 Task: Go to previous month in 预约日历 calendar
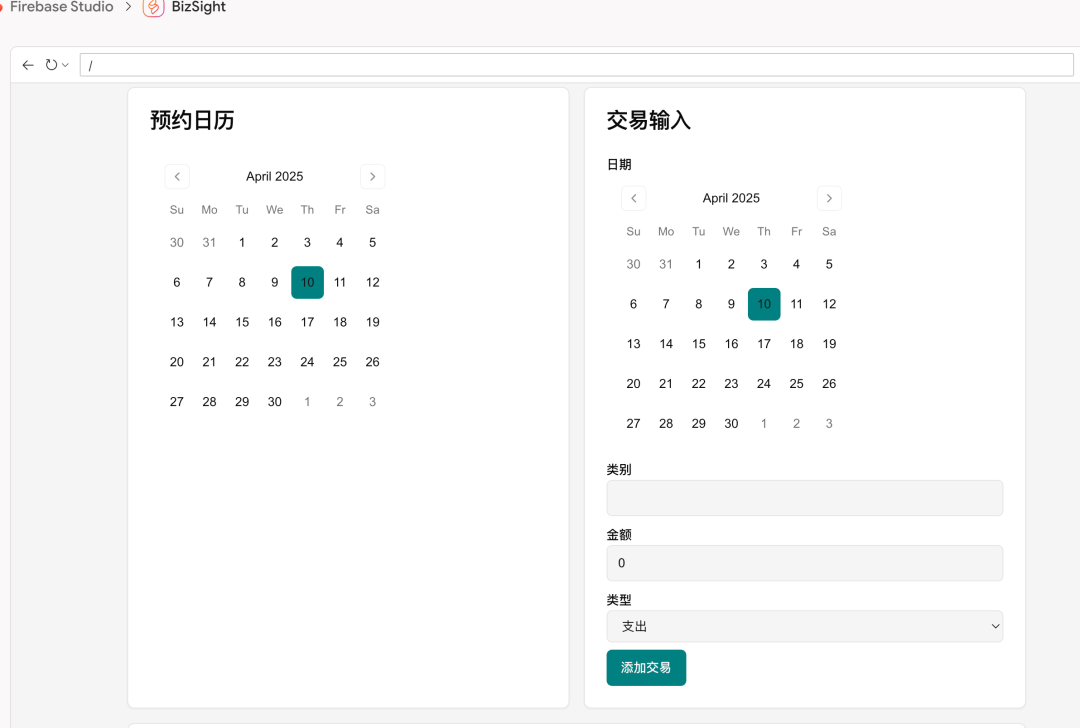tap(177, 176)
